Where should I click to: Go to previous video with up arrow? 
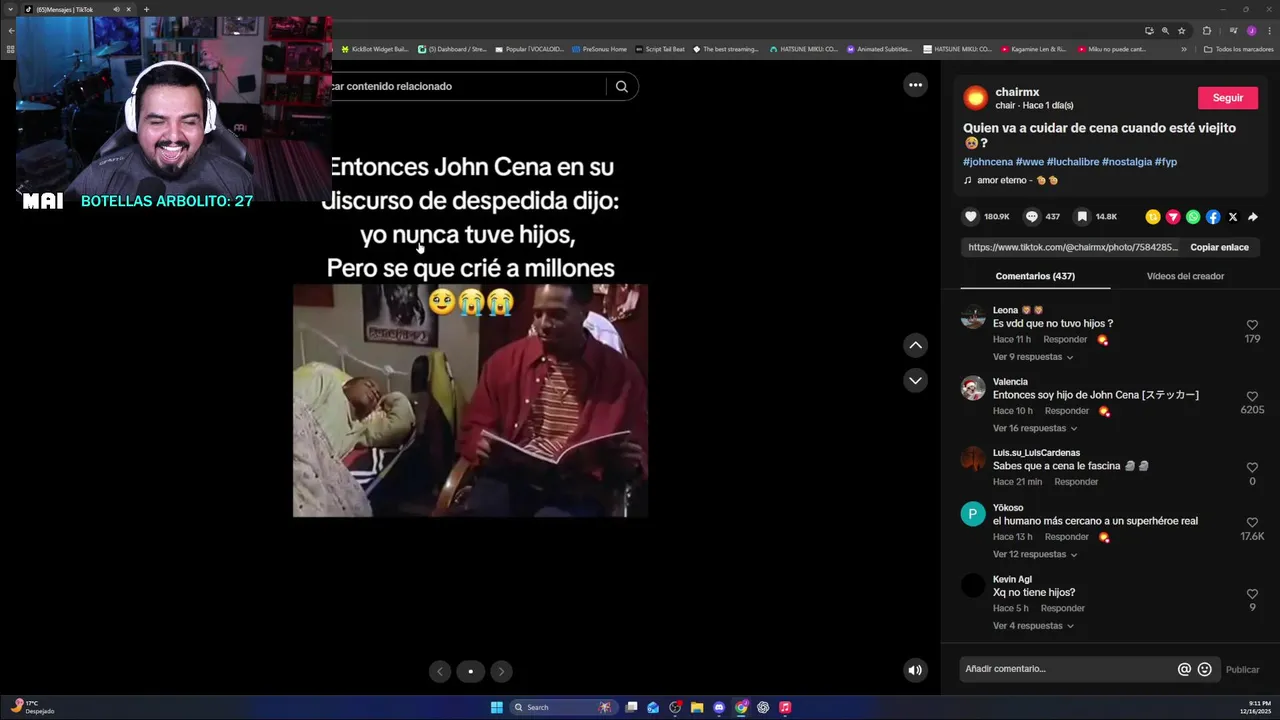[x=915, y=345]
